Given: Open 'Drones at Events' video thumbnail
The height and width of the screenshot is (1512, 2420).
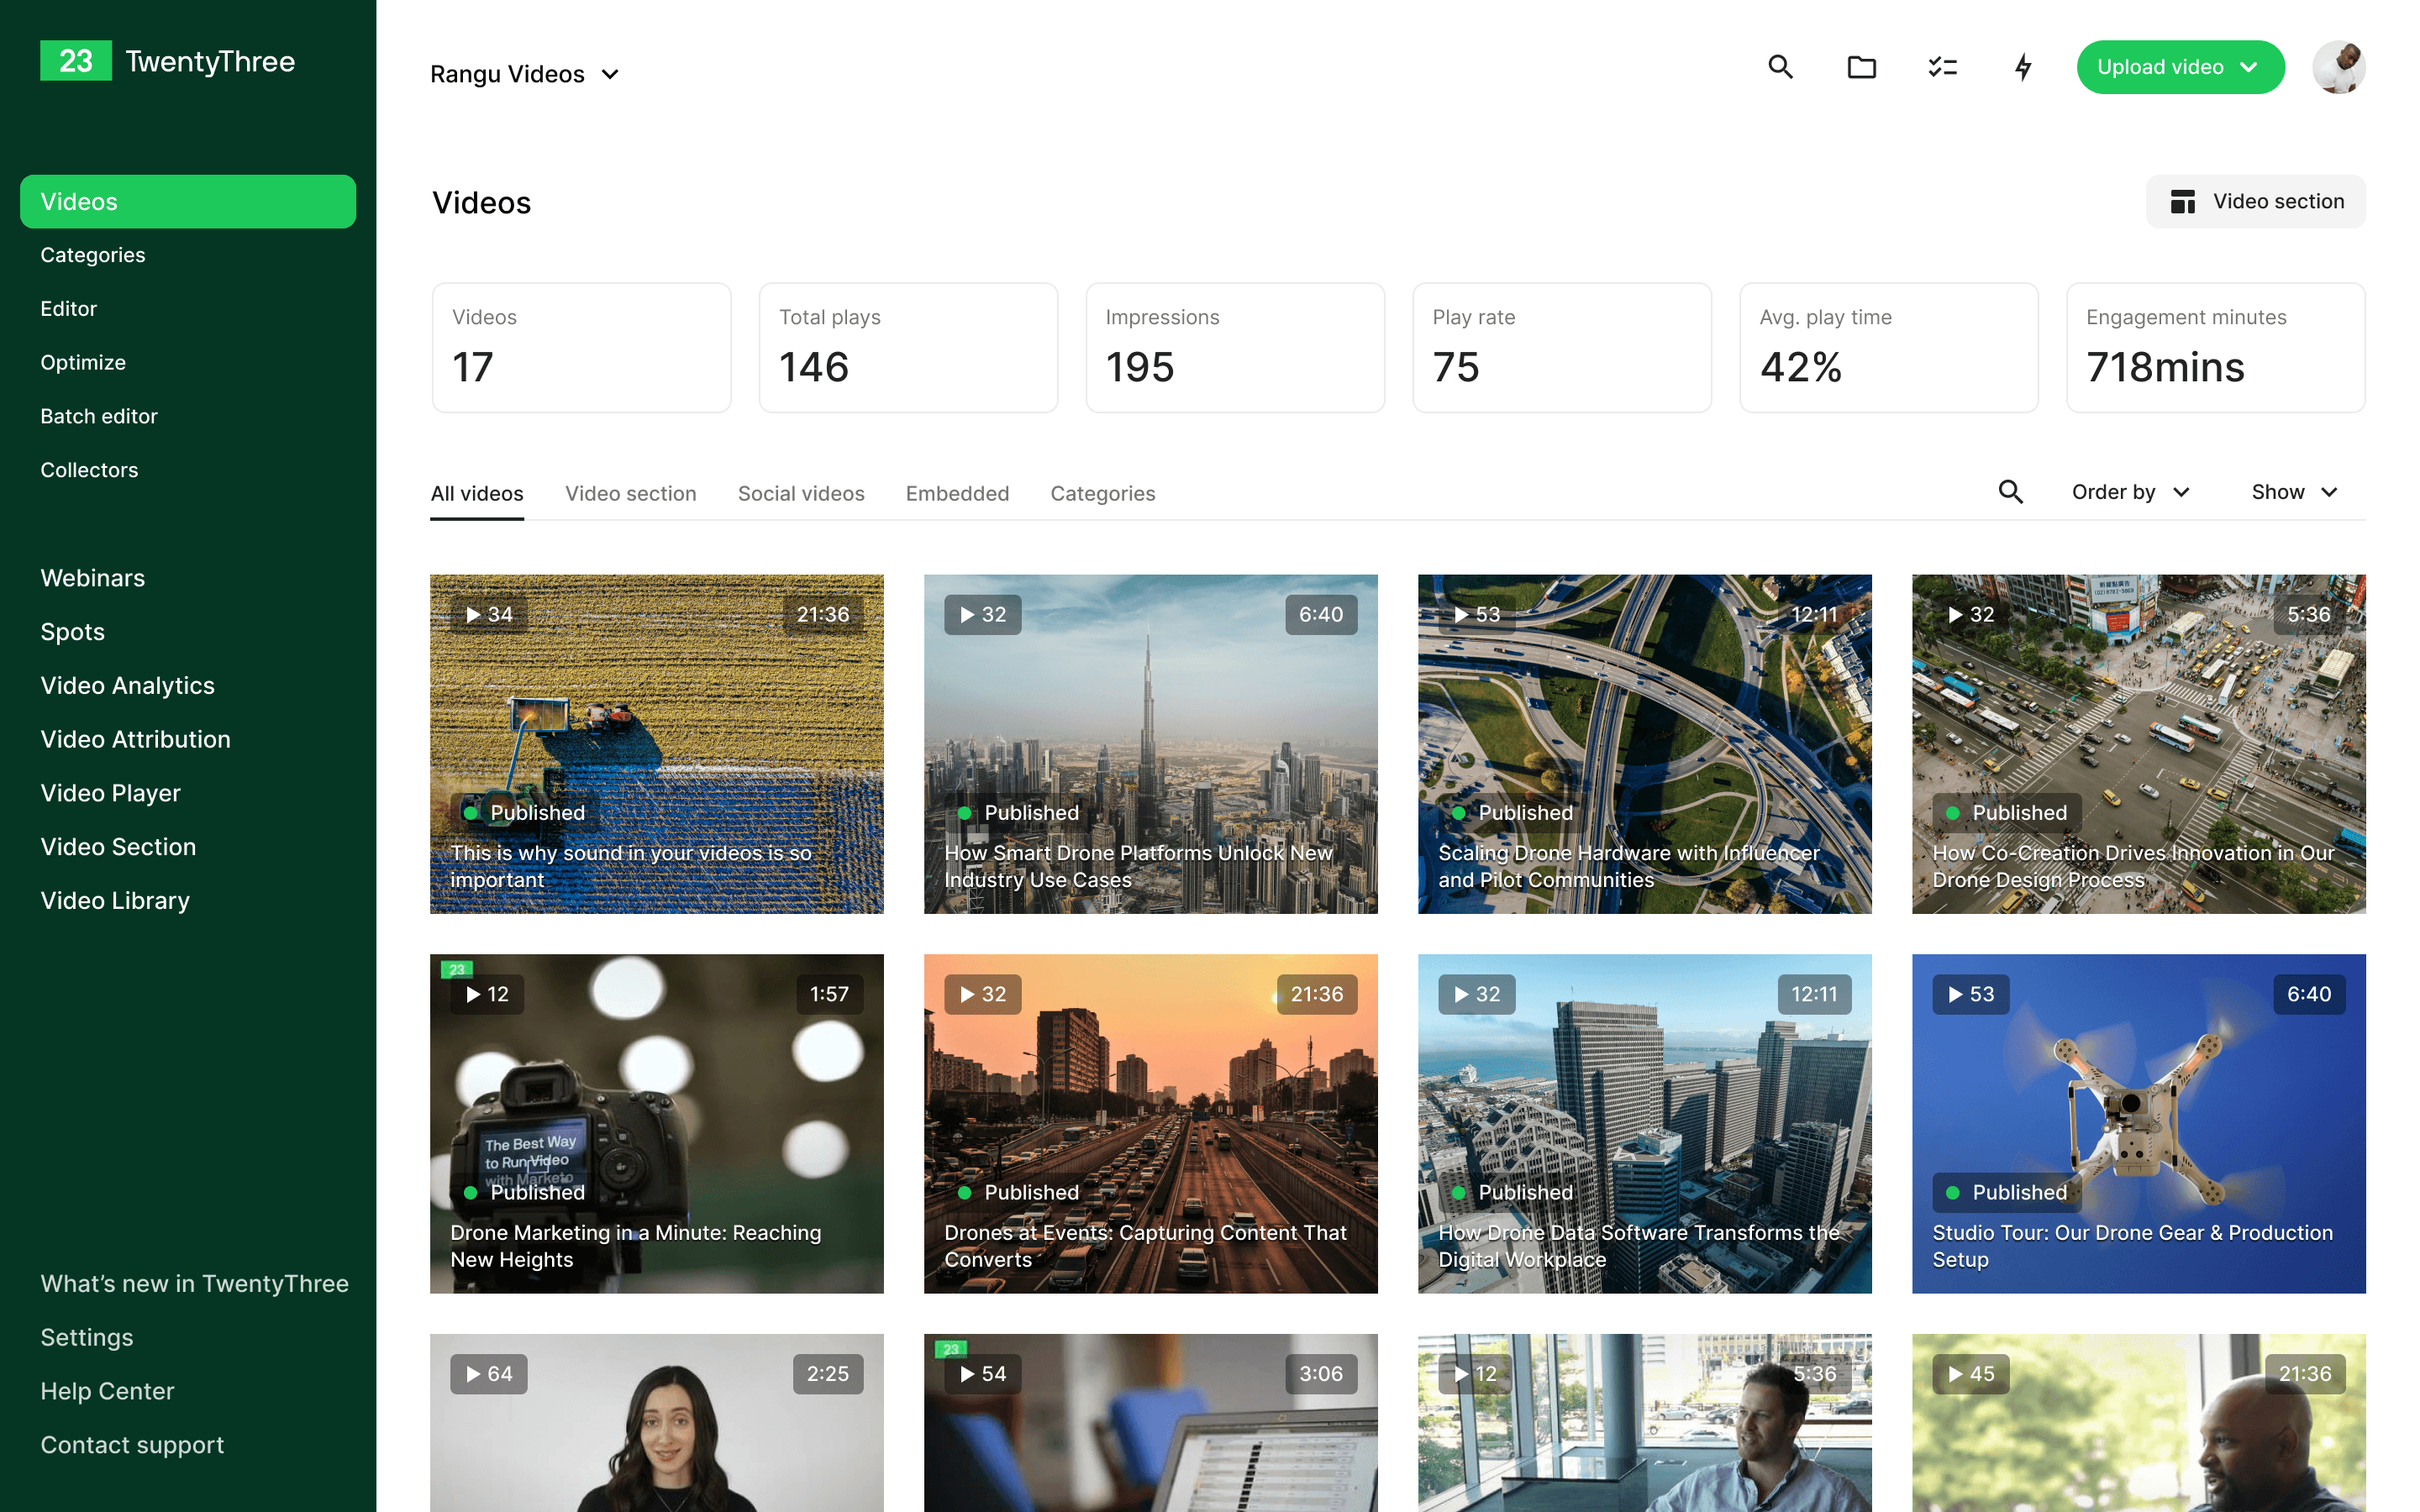Looking at the screenshot, I should pyautogui.click(x=1151, y=1124).
